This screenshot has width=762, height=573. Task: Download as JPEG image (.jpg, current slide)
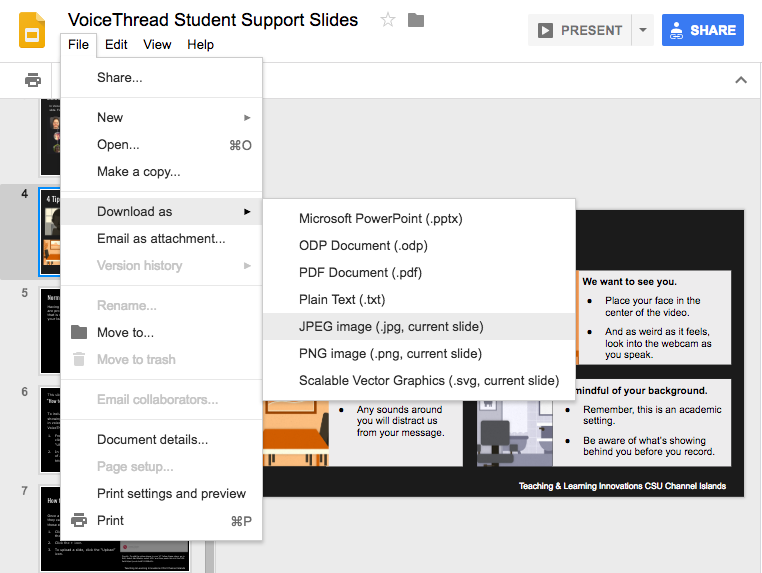[419, 327]
